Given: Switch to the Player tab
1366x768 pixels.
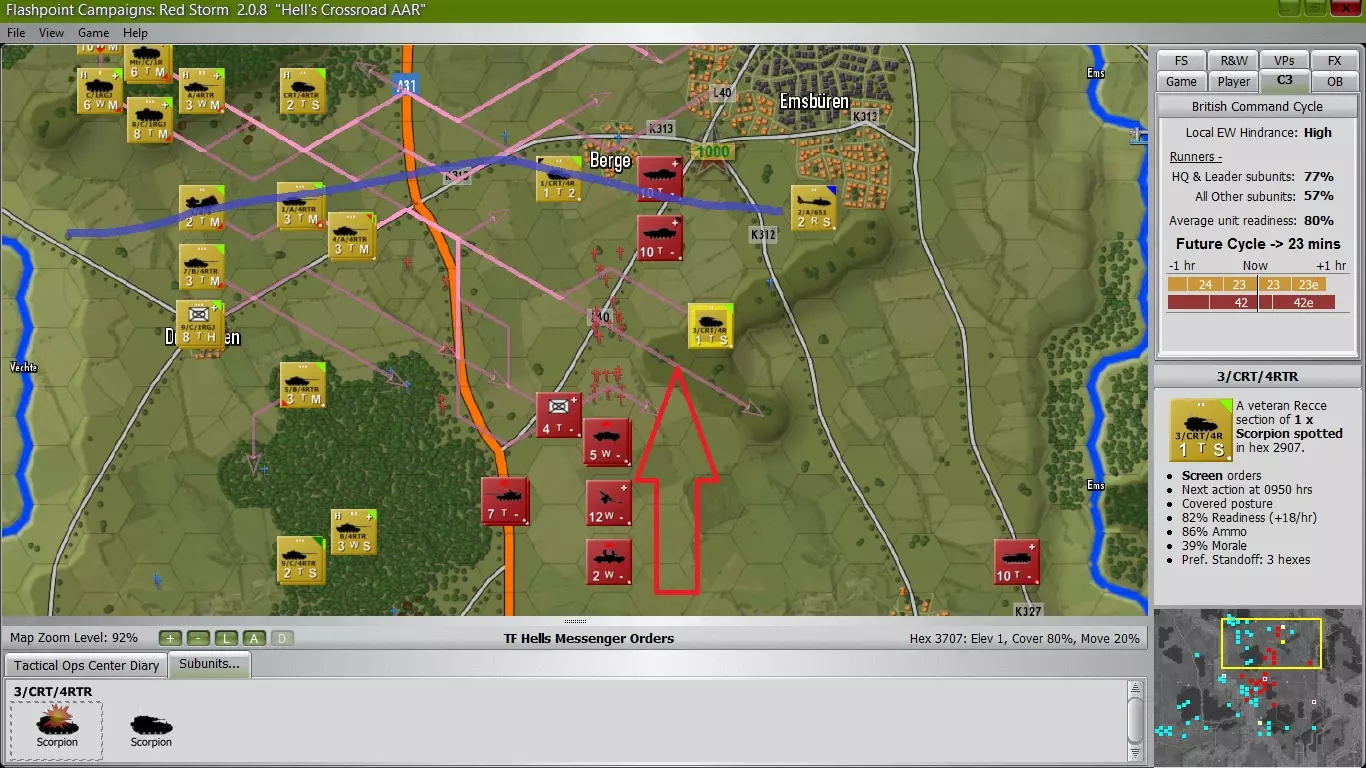Looking at the screenshot, I should 1233,82.
